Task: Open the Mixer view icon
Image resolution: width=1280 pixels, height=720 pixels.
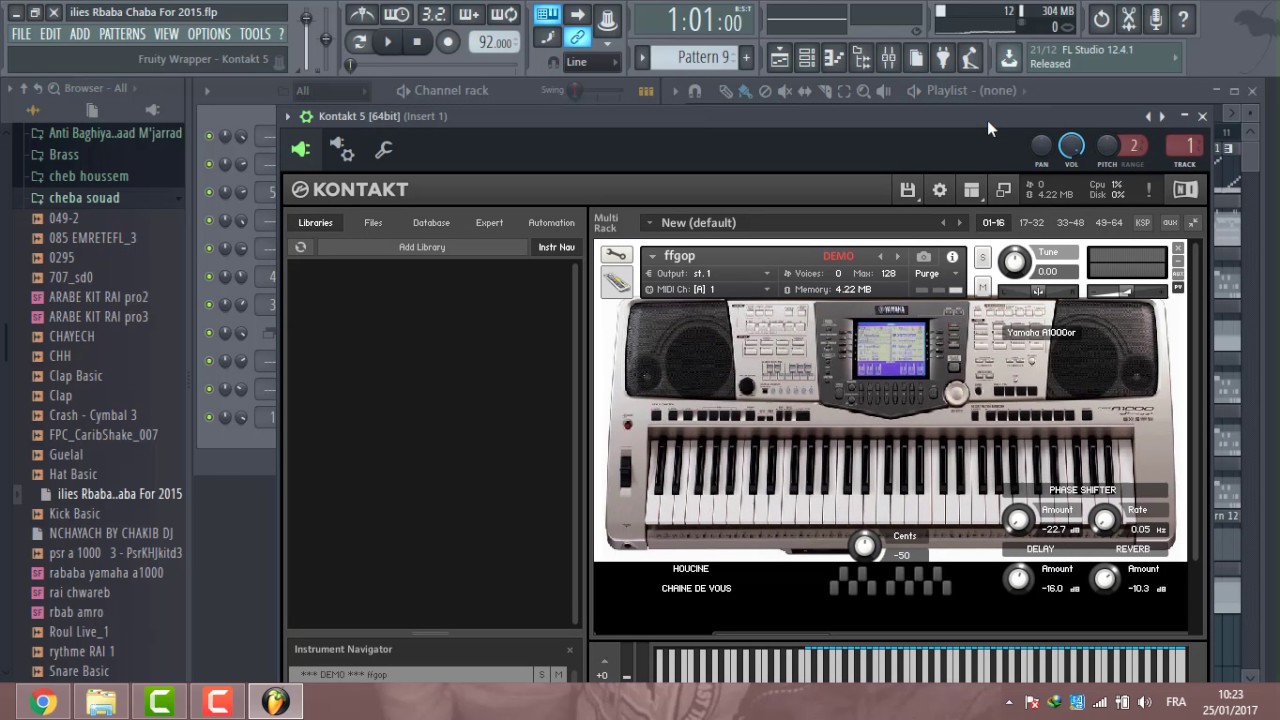Action: (x=888, y=58)
